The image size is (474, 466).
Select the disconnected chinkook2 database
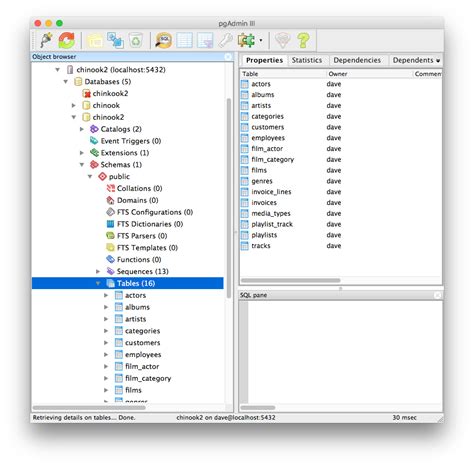click(110, 93)
